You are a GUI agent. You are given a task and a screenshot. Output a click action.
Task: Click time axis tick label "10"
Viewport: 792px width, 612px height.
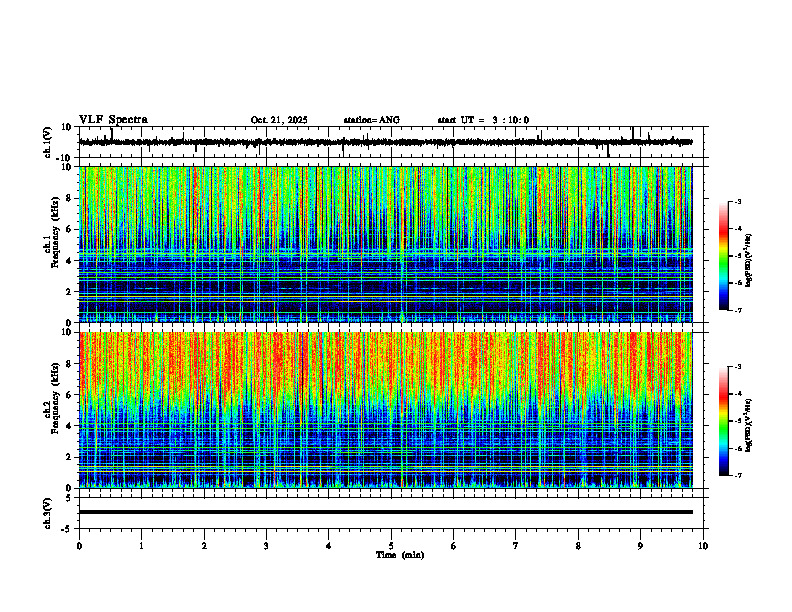[x=703, y=546]
